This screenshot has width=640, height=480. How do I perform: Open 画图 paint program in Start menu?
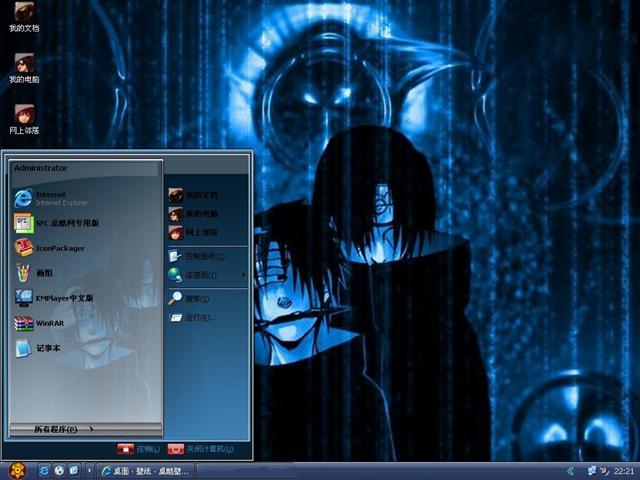pos(33,273)
